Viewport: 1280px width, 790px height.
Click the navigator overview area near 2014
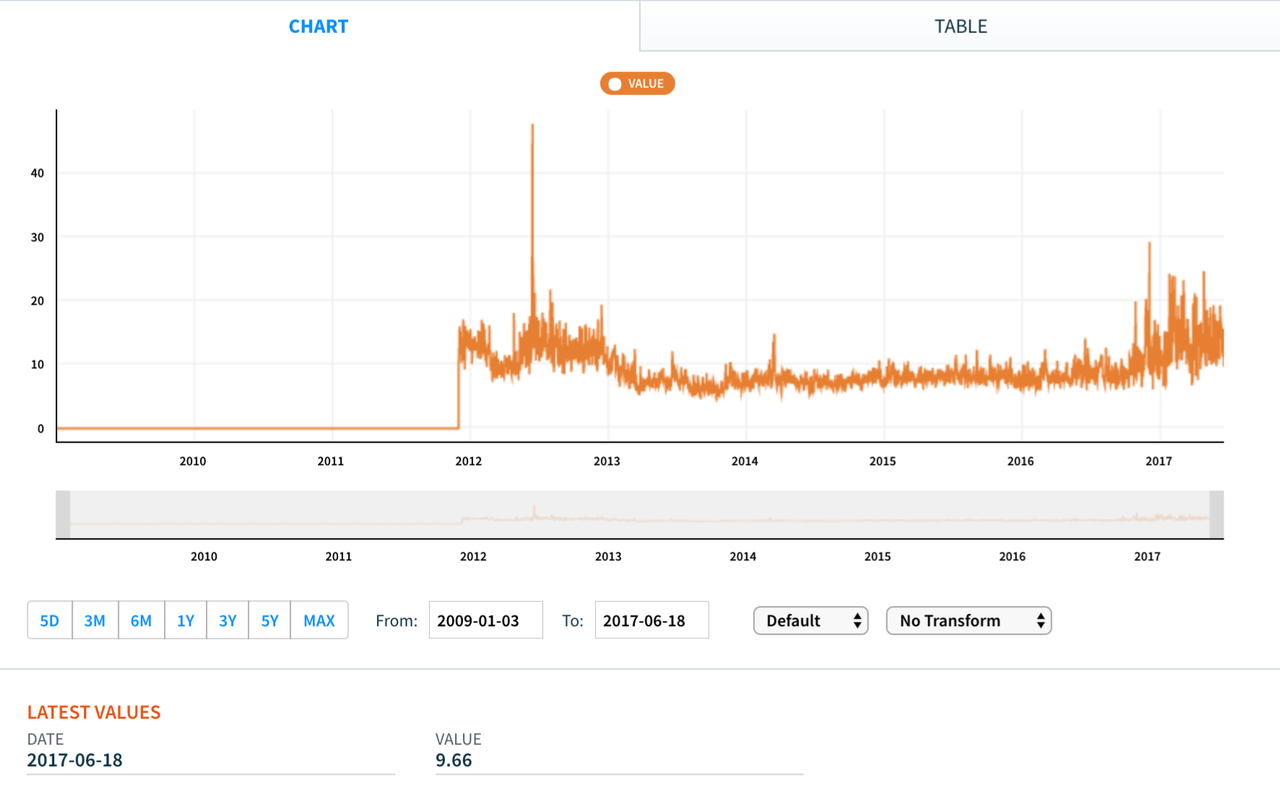[743, 515]
